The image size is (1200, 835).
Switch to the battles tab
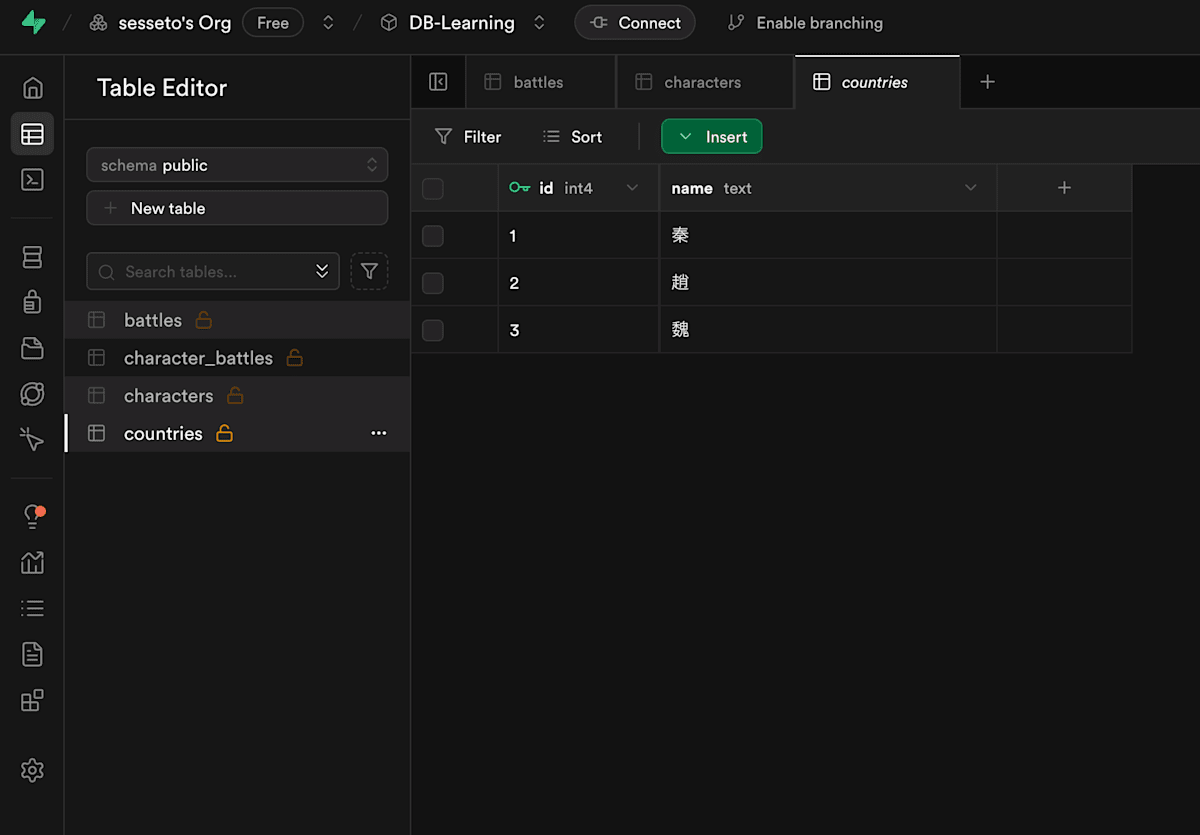pos(540,82)
